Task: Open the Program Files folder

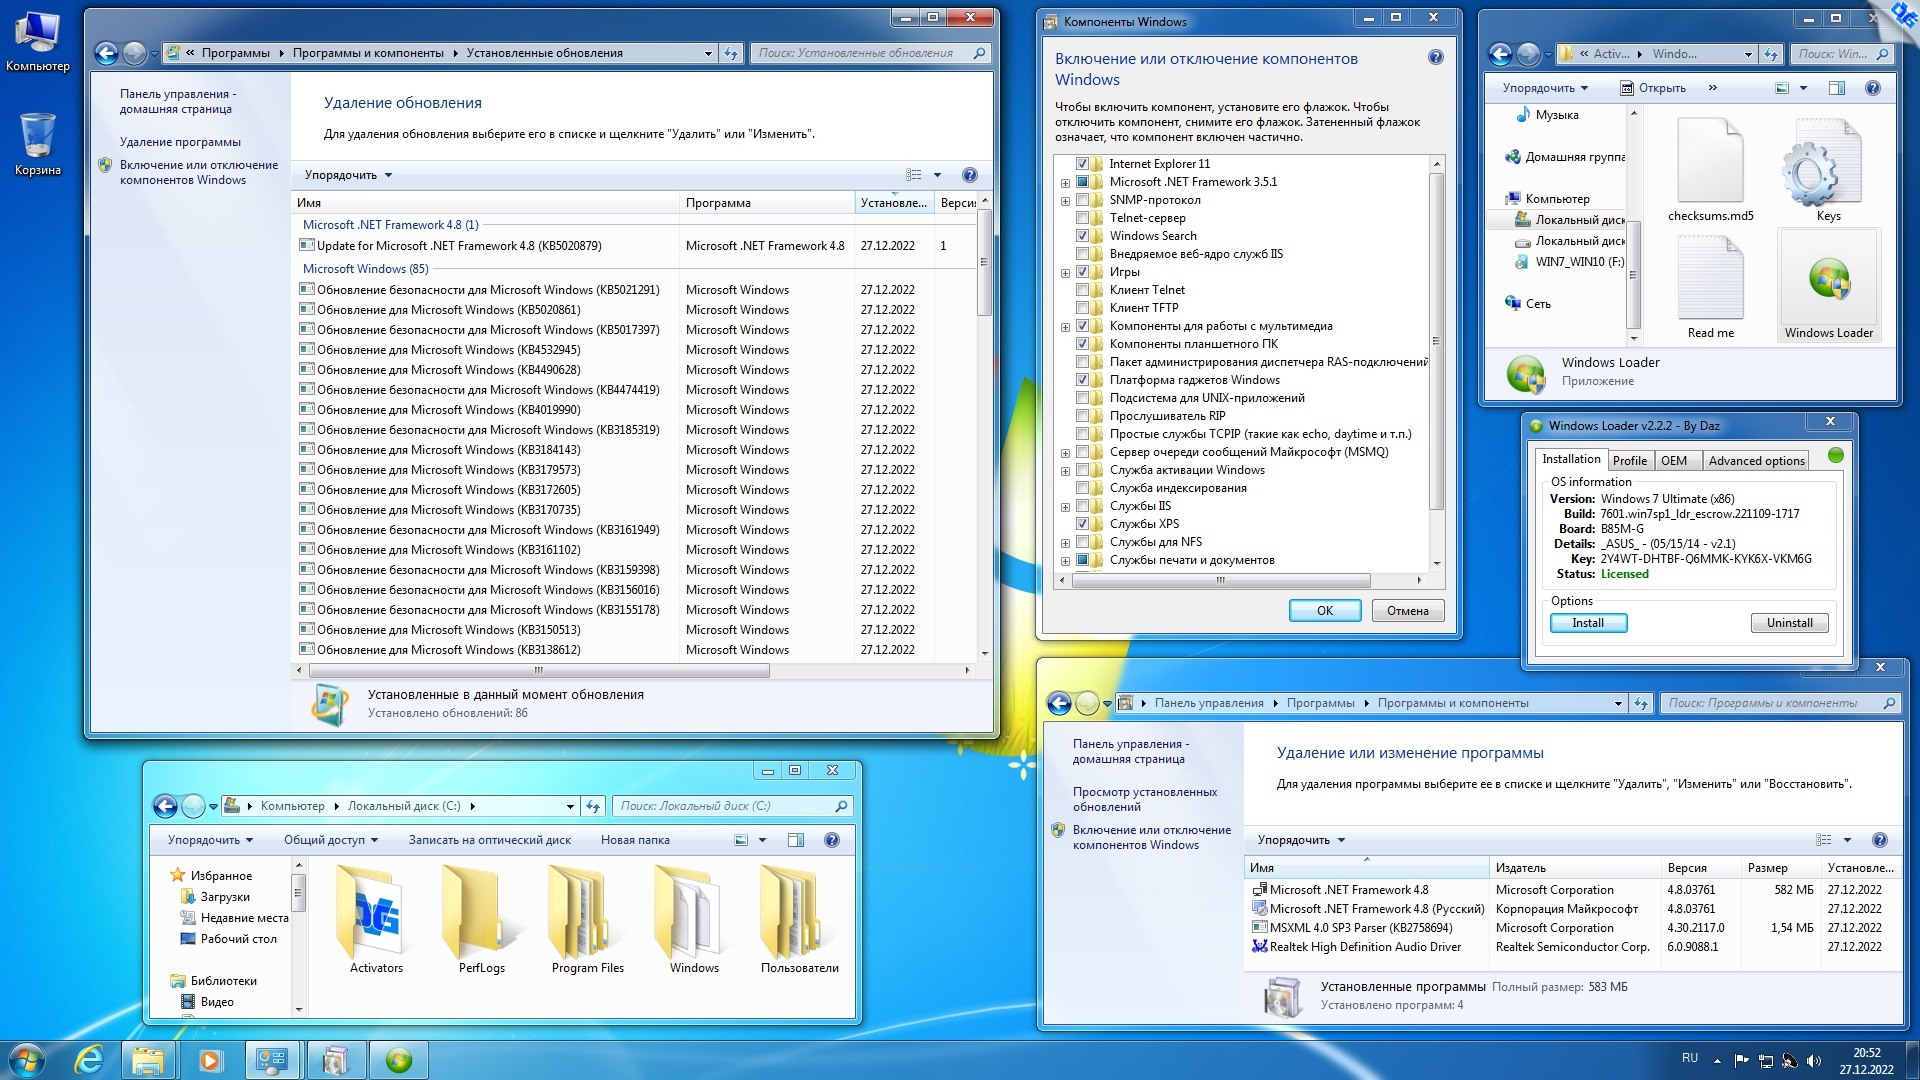Action: [x=588, y=920]
